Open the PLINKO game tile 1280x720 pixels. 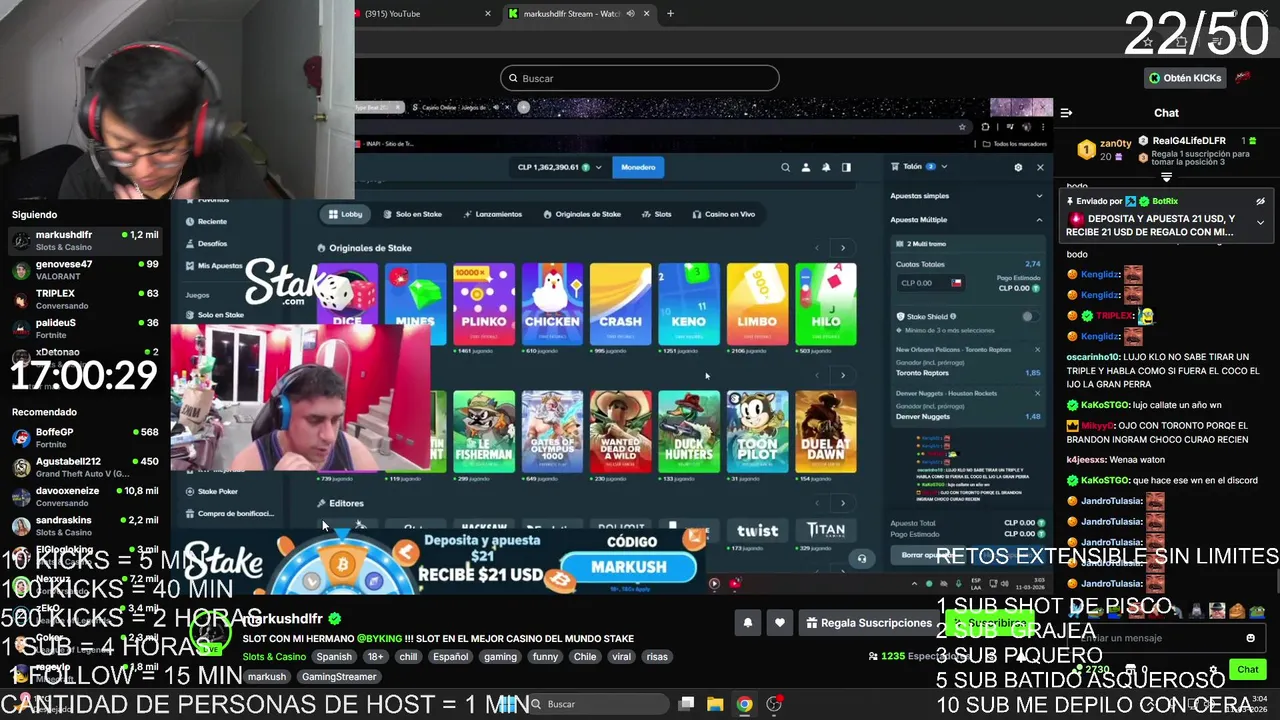pos(483,304)
